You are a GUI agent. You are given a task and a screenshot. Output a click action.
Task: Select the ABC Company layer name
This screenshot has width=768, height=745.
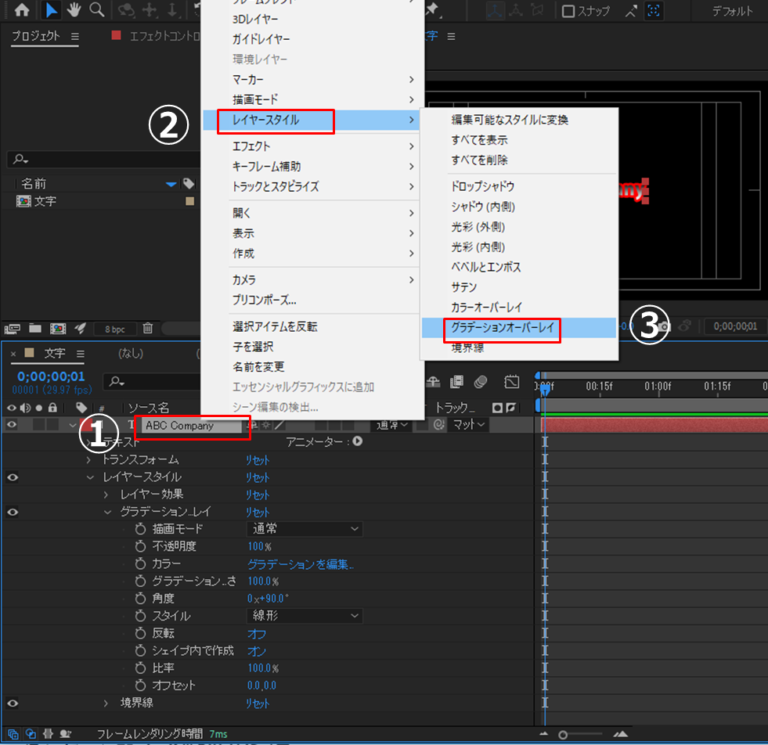(190, 425)
